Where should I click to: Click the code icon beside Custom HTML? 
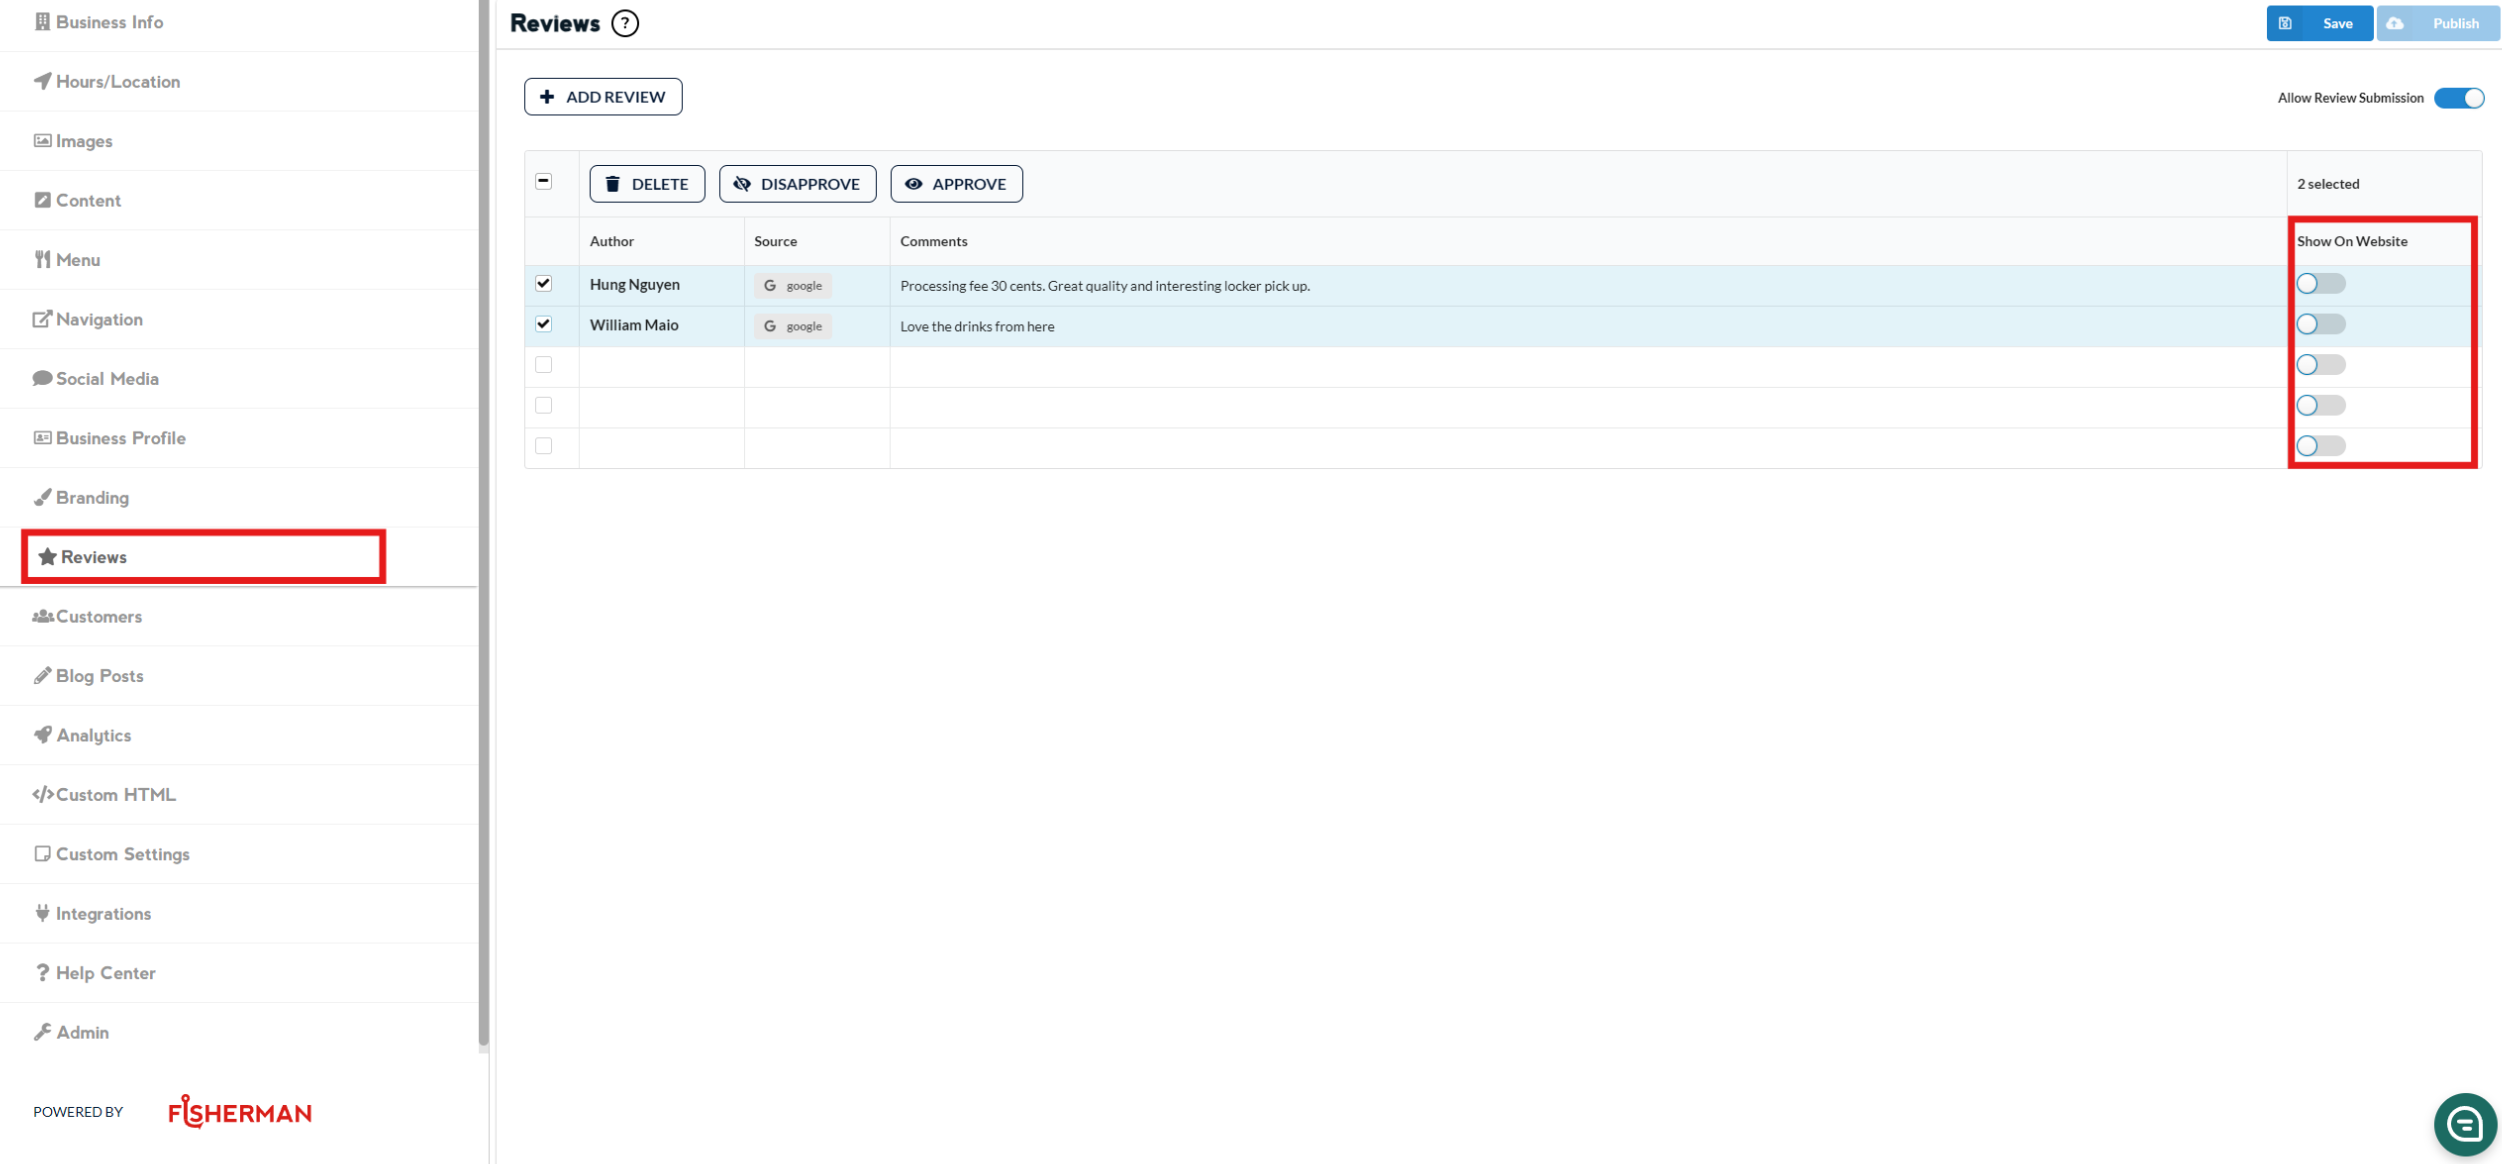tap(42, 794)
